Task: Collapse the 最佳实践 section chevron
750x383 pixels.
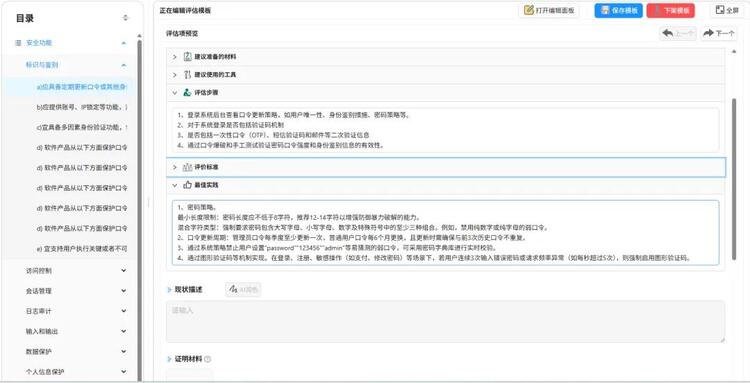Action: pos(175,185)
